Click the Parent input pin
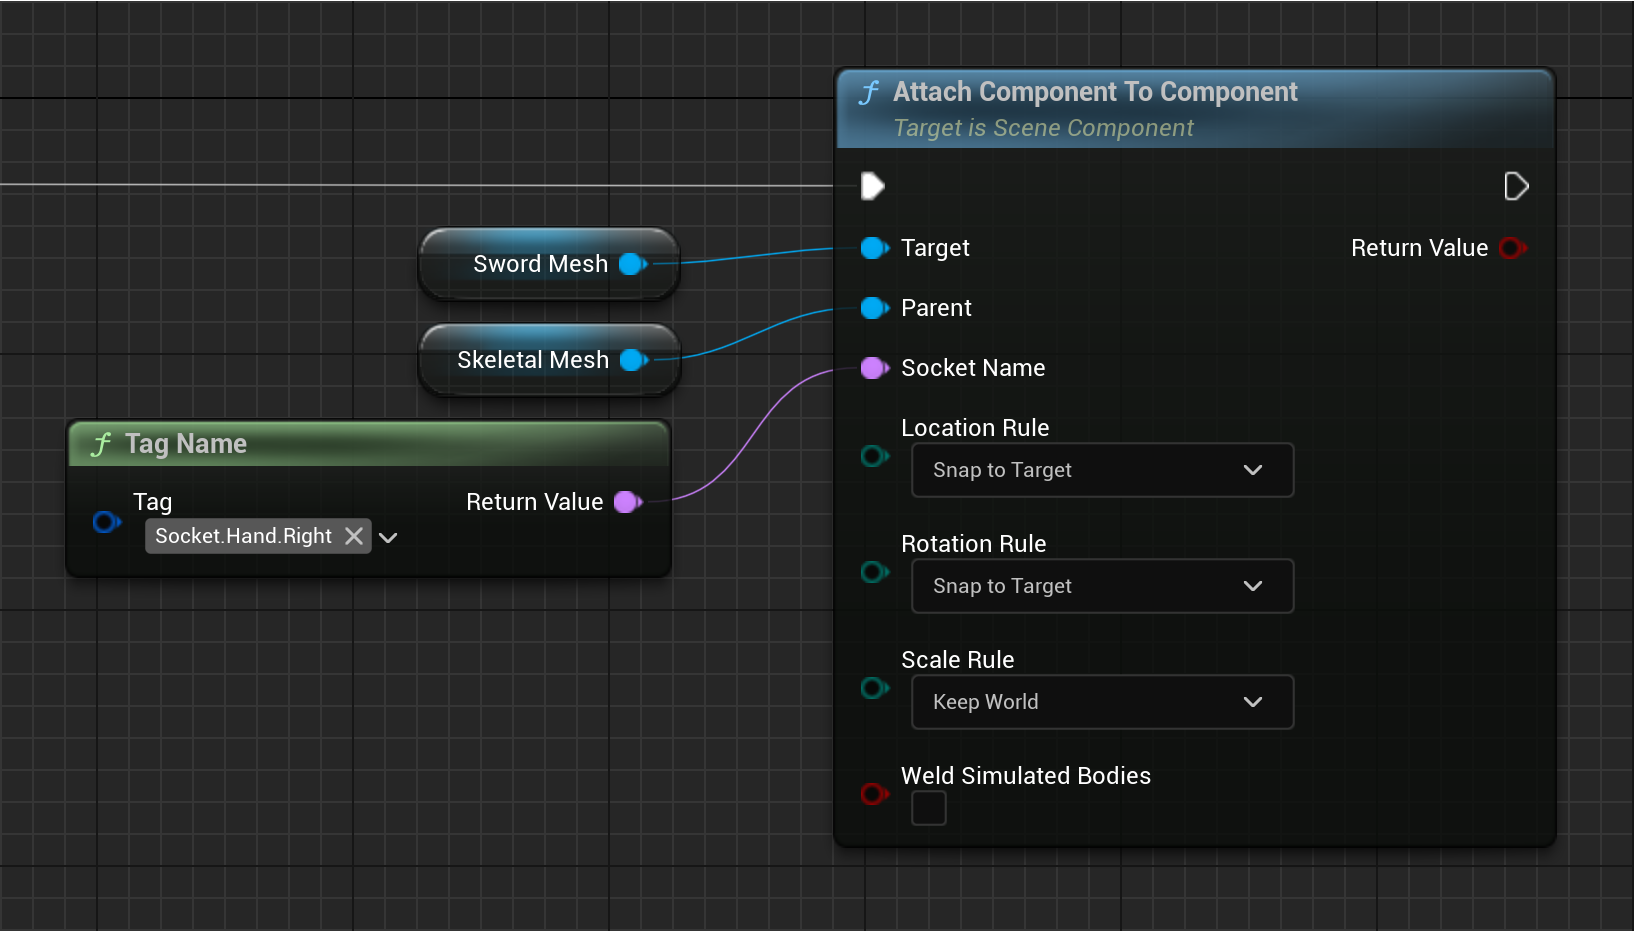This screenshot has width=1634, height=931. coord(874,308)
